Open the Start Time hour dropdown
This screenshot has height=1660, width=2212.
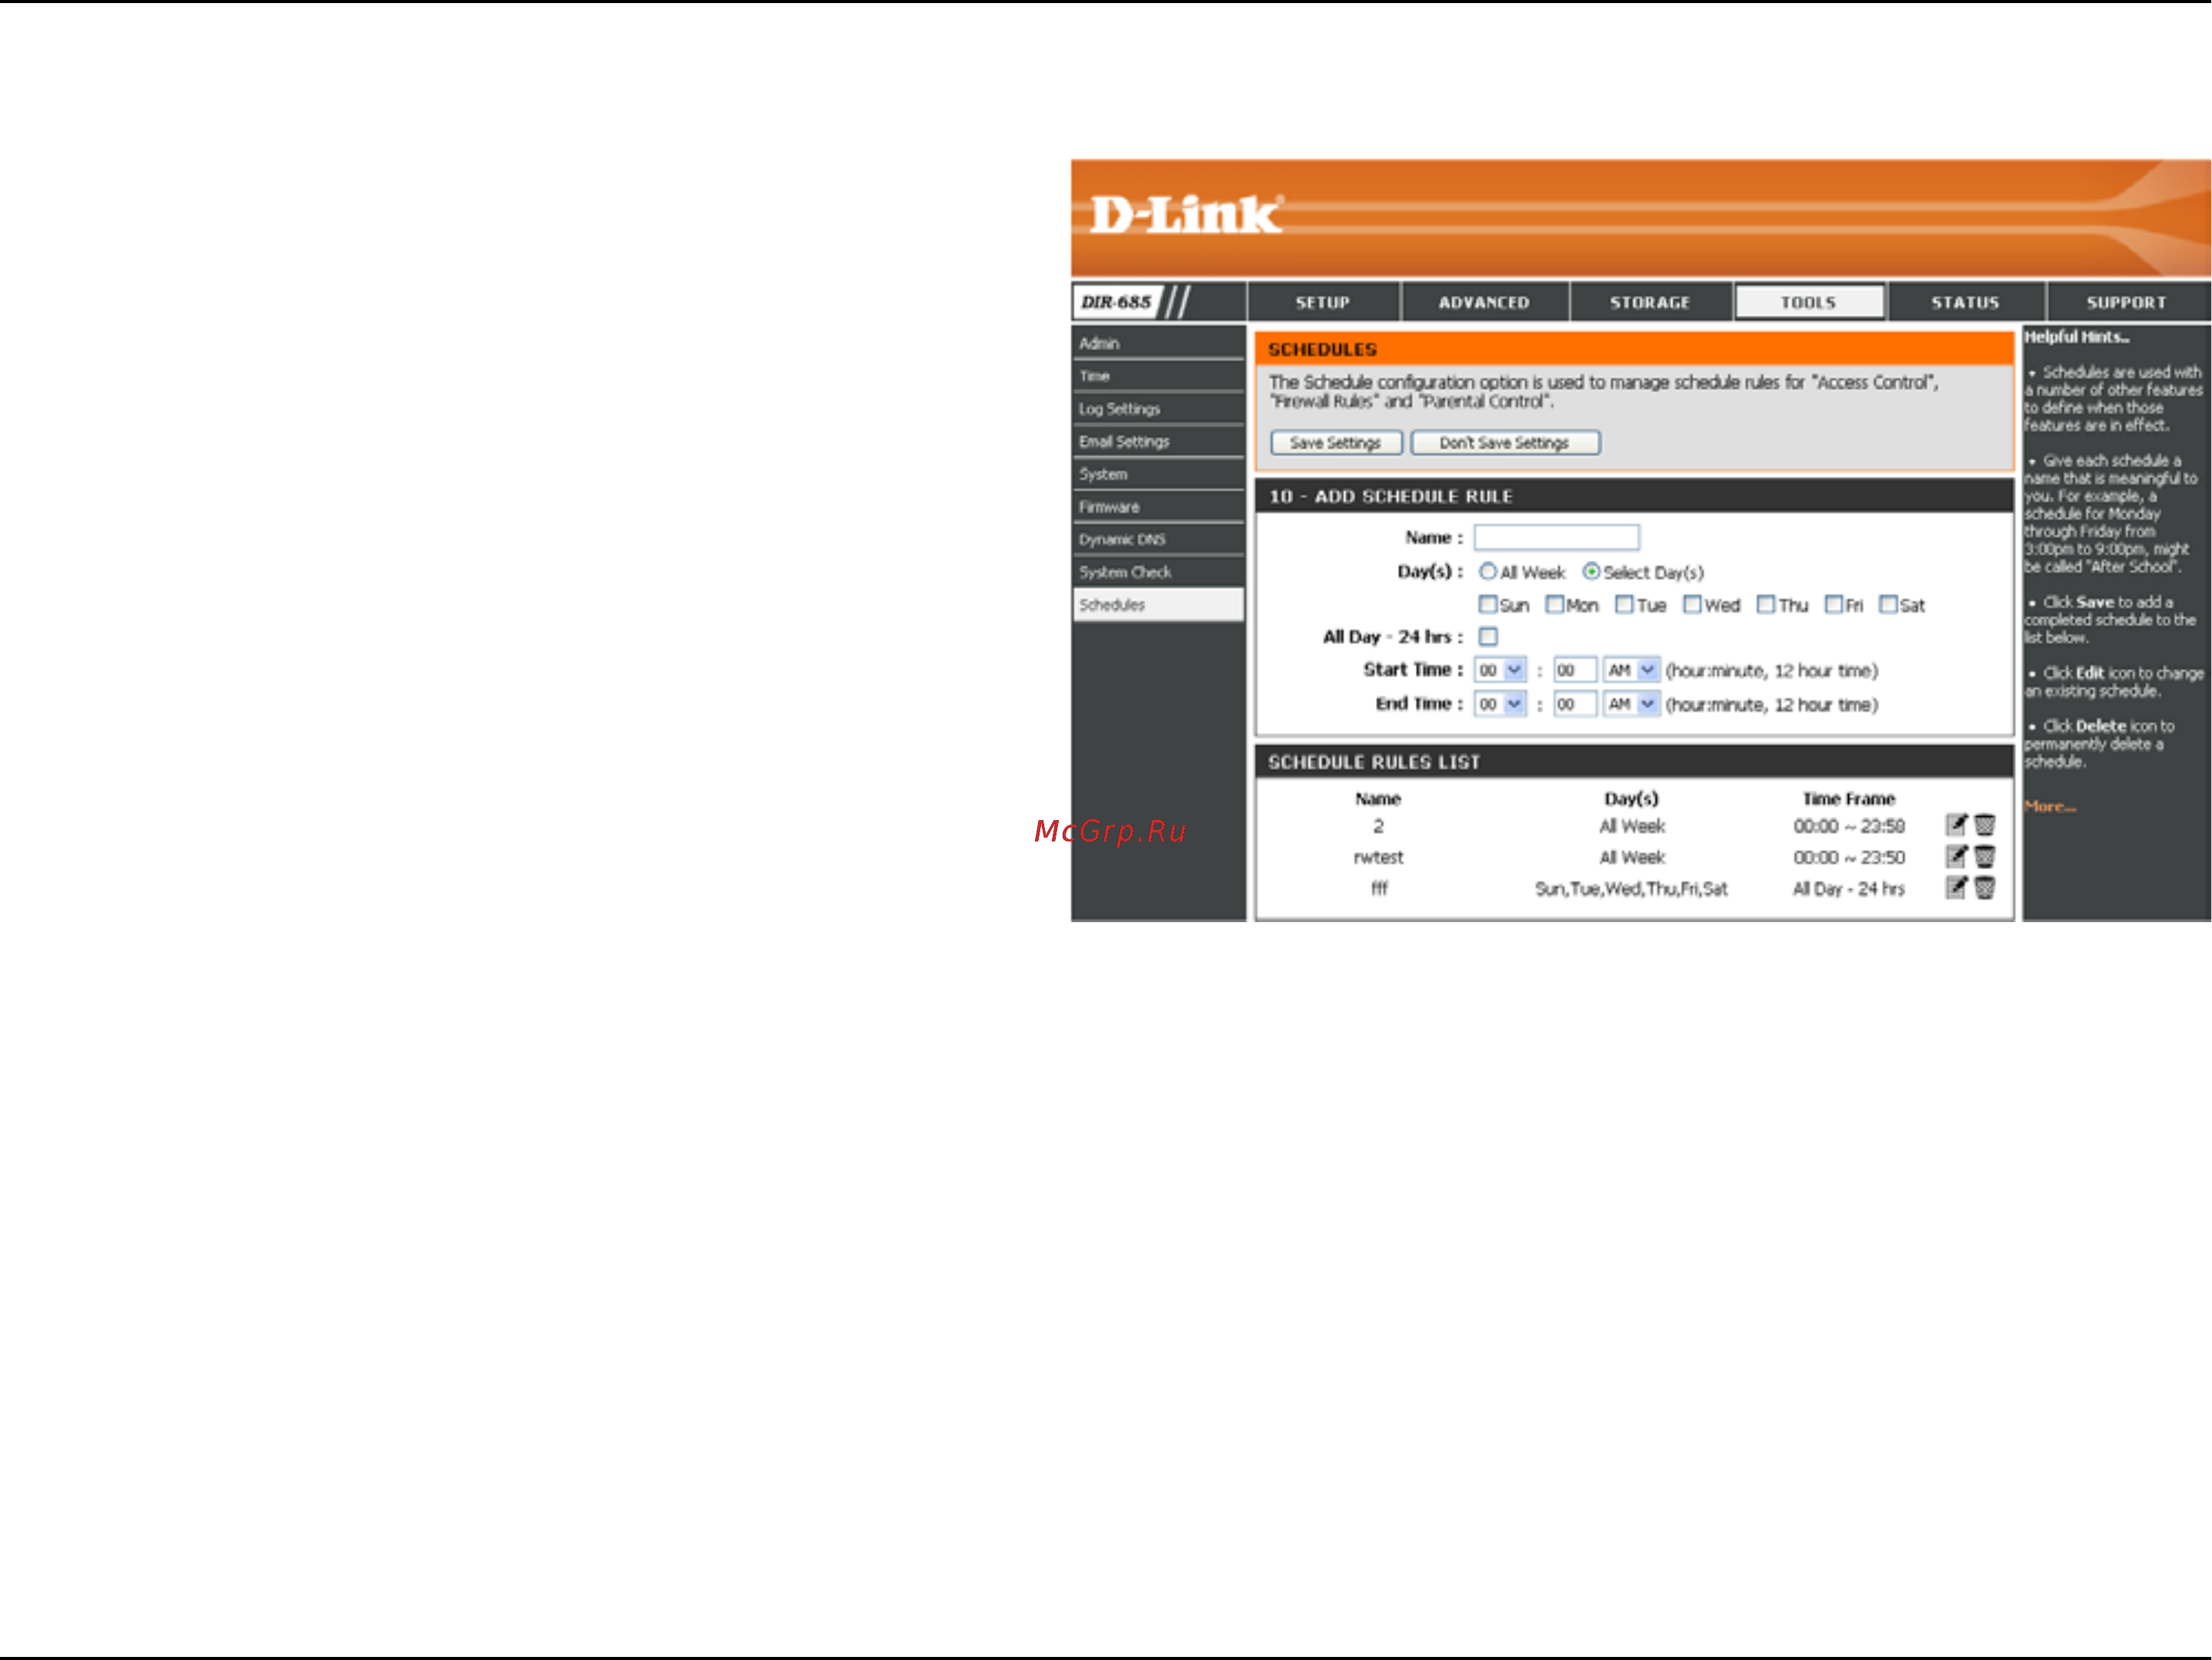tap(1500, 670)
